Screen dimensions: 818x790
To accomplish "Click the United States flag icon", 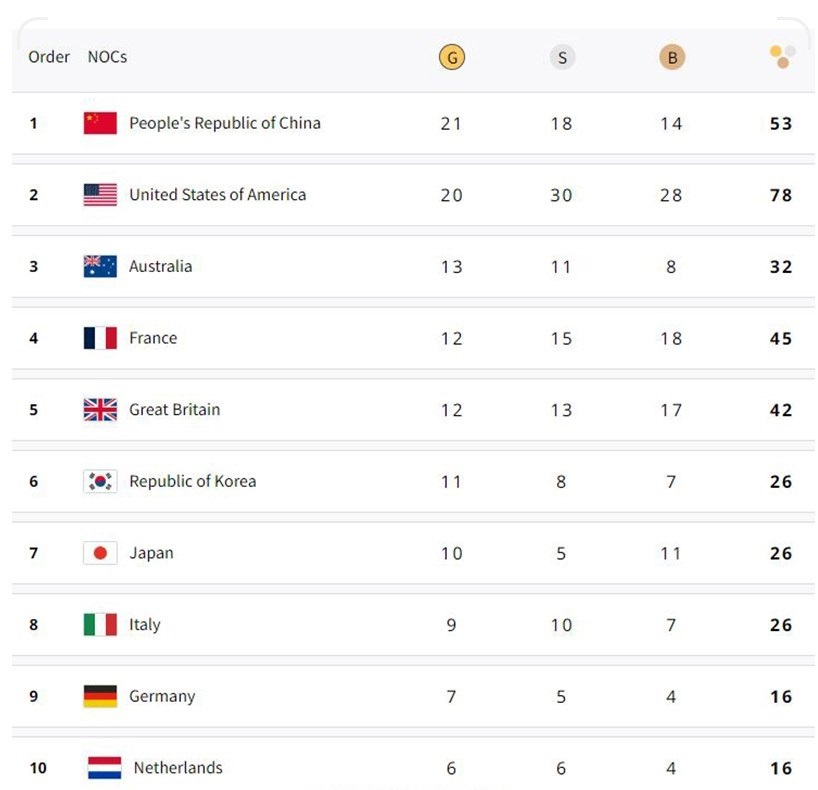I will [x=100, y=195].
